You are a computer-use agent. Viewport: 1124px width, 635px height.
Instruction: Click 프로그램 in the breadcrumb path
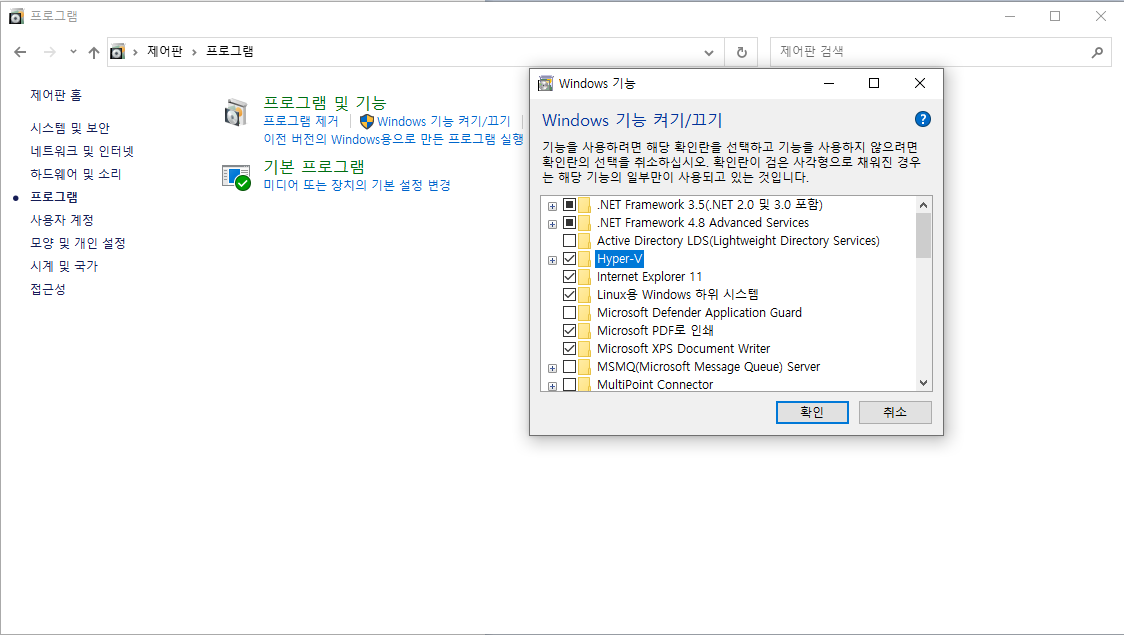229,51
